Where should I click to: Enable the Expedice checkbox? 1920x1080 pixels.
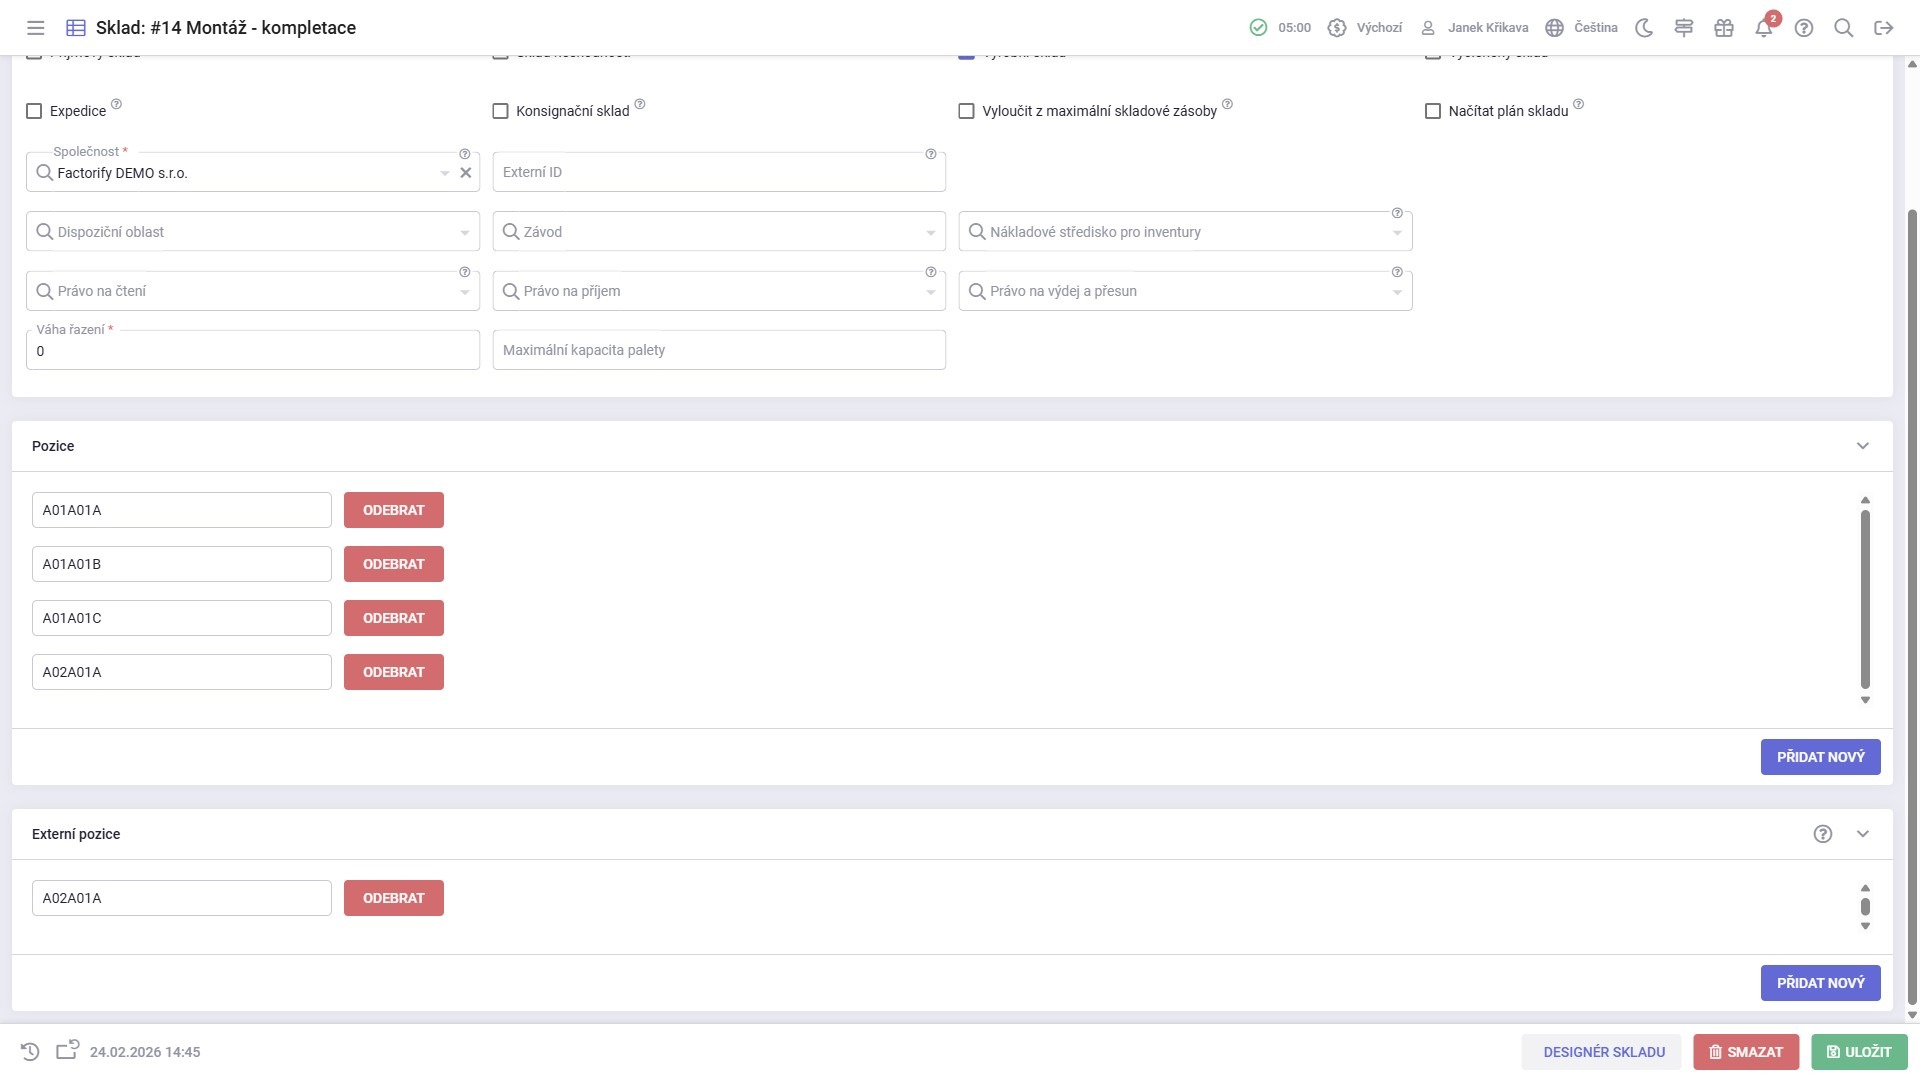pos(34,111)
